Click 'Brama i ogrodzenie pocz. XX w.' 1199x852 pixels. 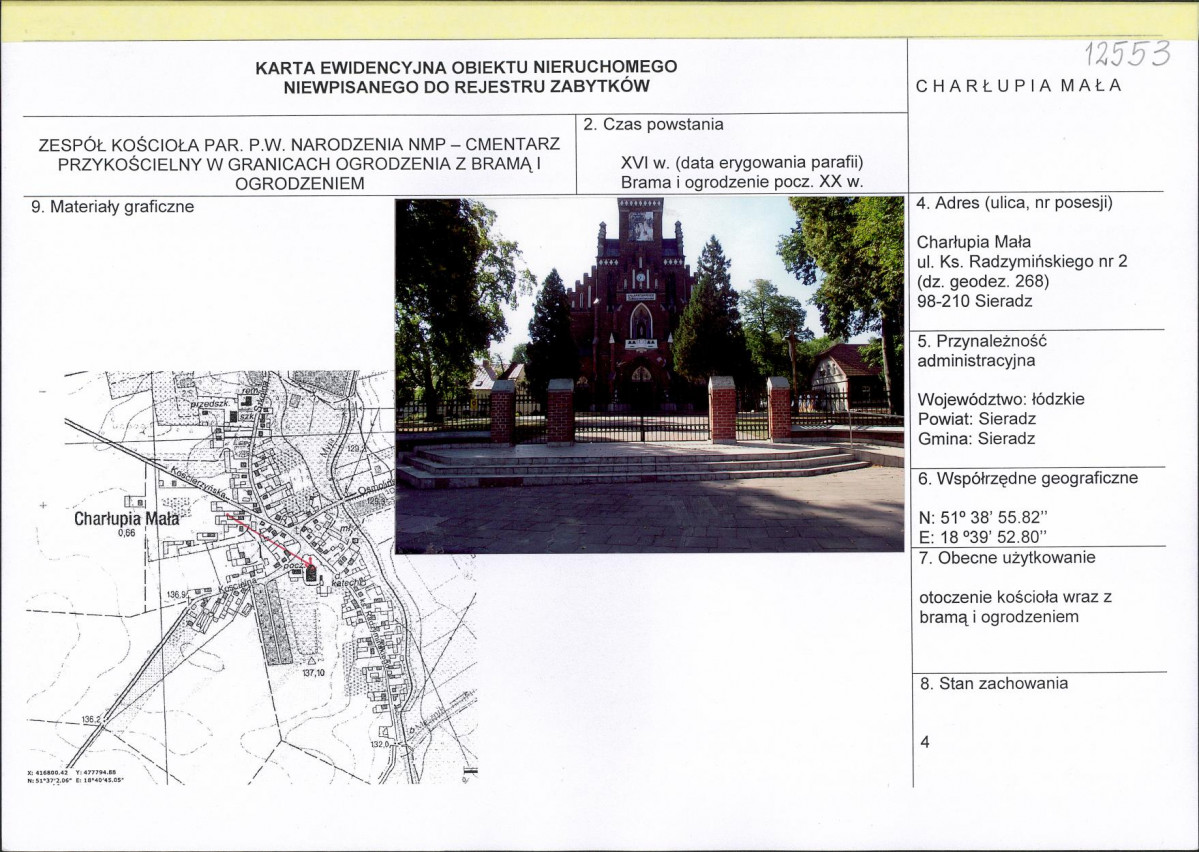tap(742, 183)
